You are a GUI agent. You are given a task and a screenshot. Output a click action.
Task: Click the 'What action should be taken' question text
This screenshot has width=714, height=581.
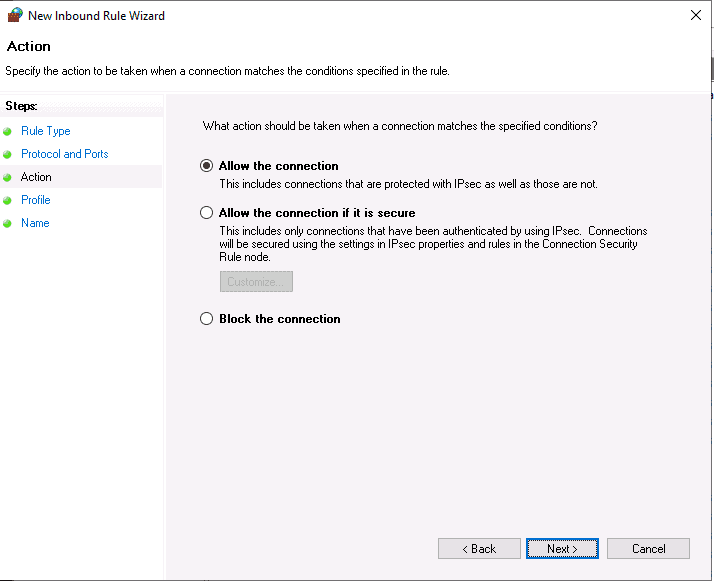pos(400,126)
